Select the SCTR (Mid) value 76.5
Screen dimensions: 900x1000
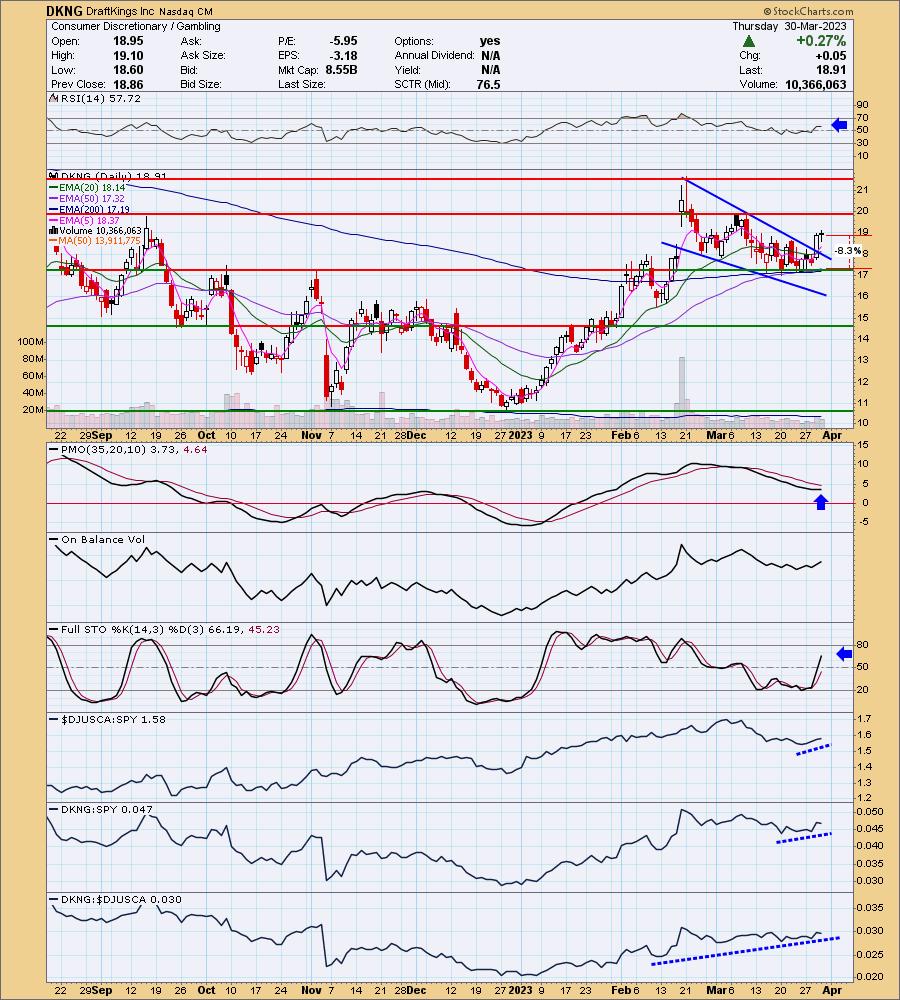tap(488, 85)
